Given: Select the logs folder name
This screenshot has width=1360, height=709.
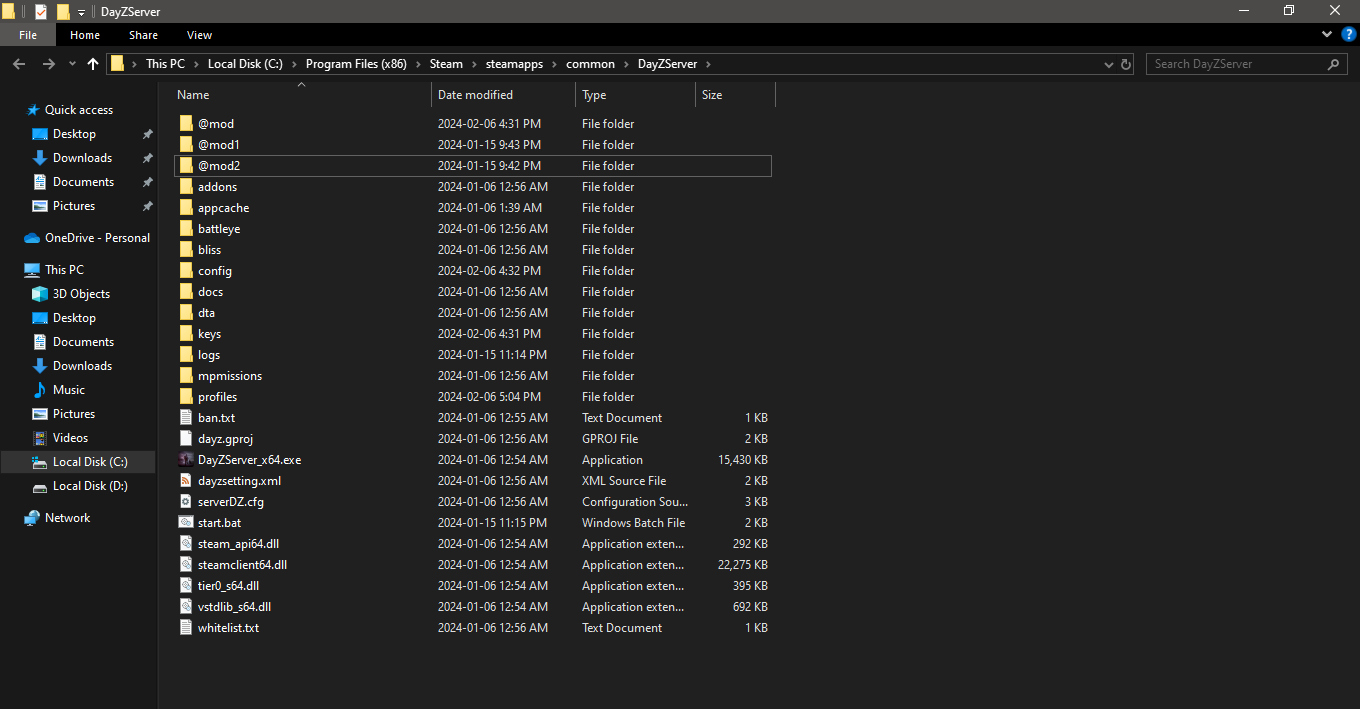Looking at the screenshot, I should pos(209,355).
